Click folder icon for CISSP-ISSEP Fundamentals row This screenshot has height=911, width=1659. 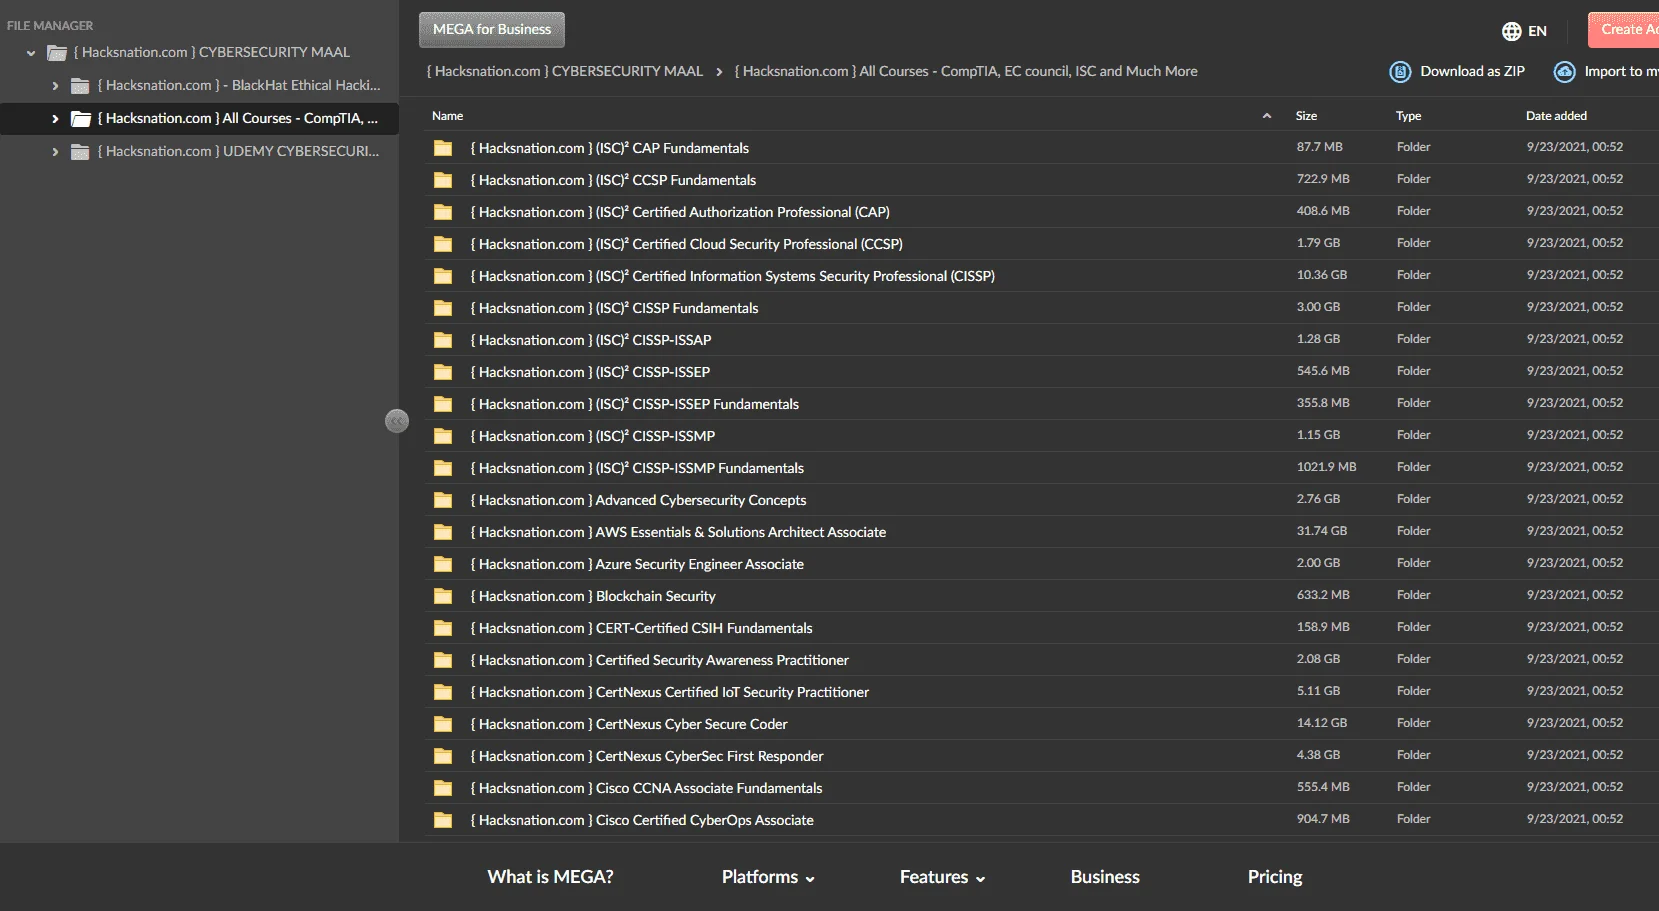click(x=443, y=404)
